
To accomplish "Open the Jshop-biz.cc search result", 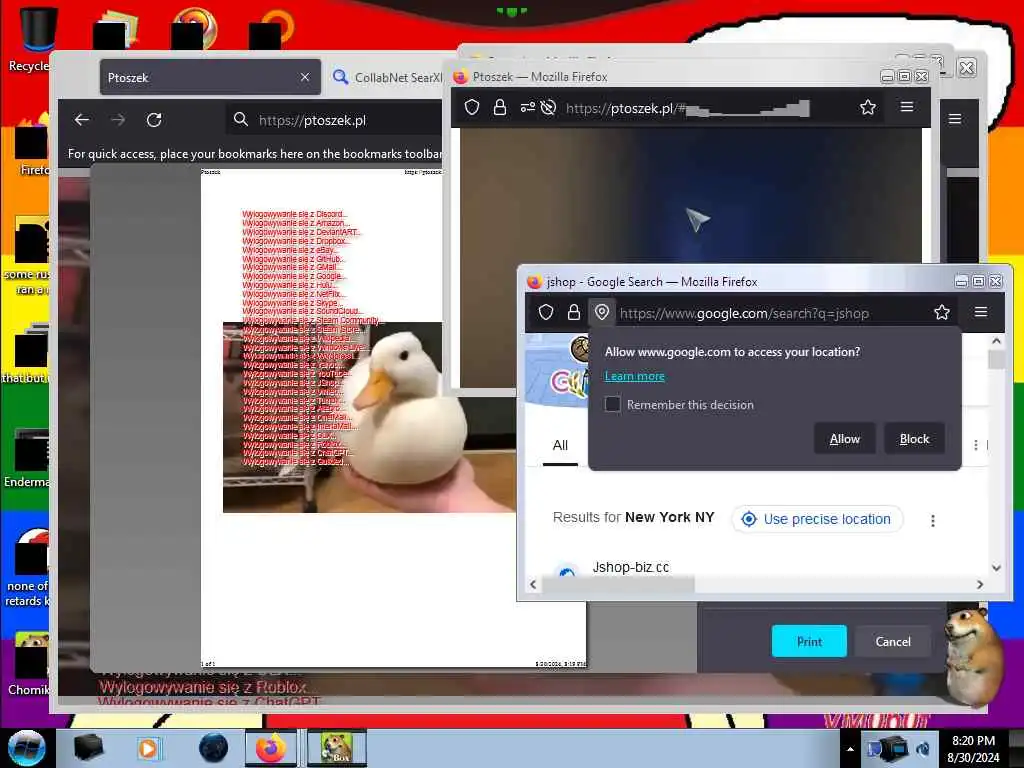I will tap(630, 567).
